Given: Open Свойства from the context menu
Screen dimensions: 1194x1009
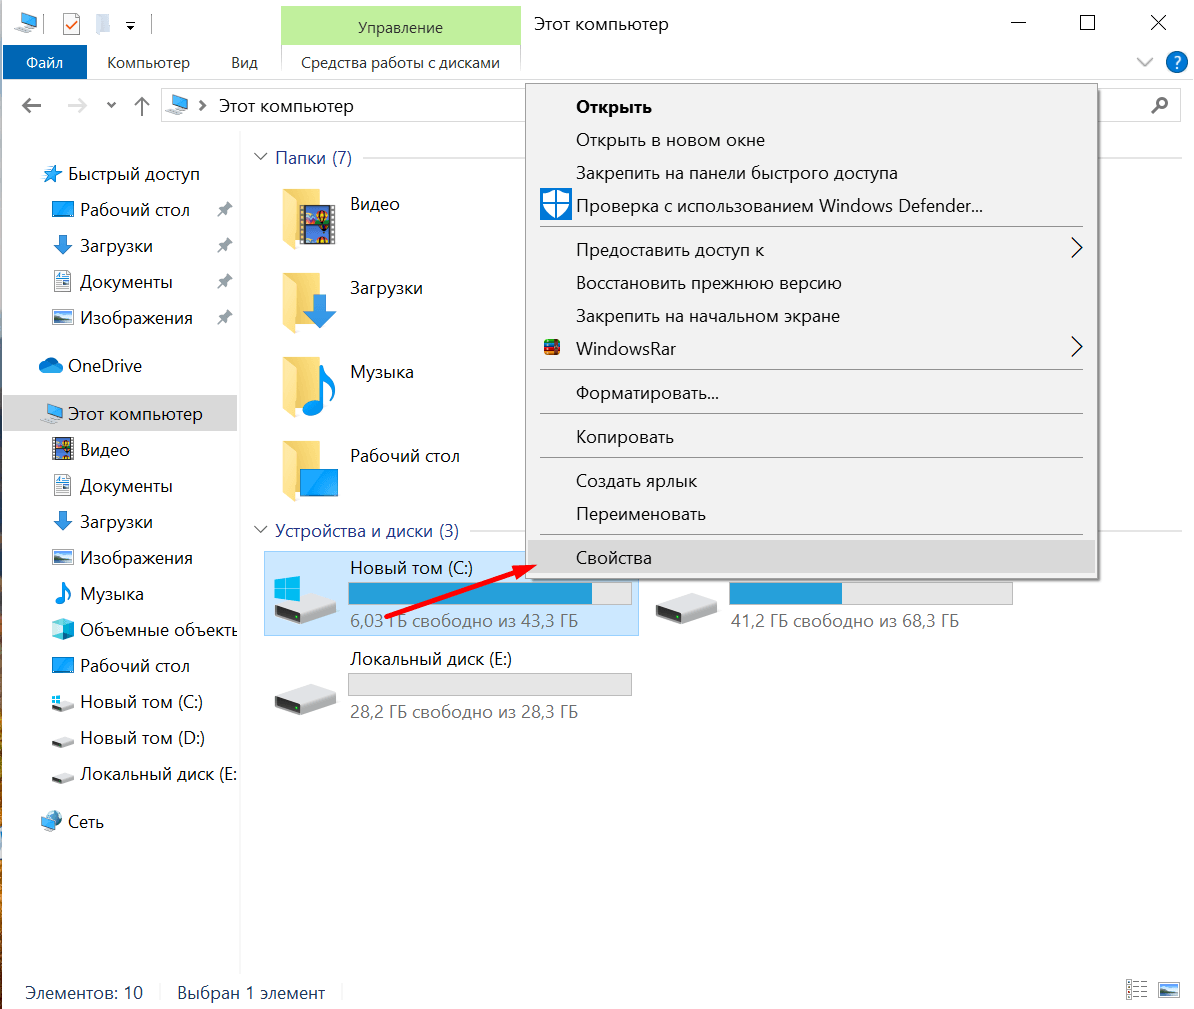Looking at the screenshot, I should point(812,557).
